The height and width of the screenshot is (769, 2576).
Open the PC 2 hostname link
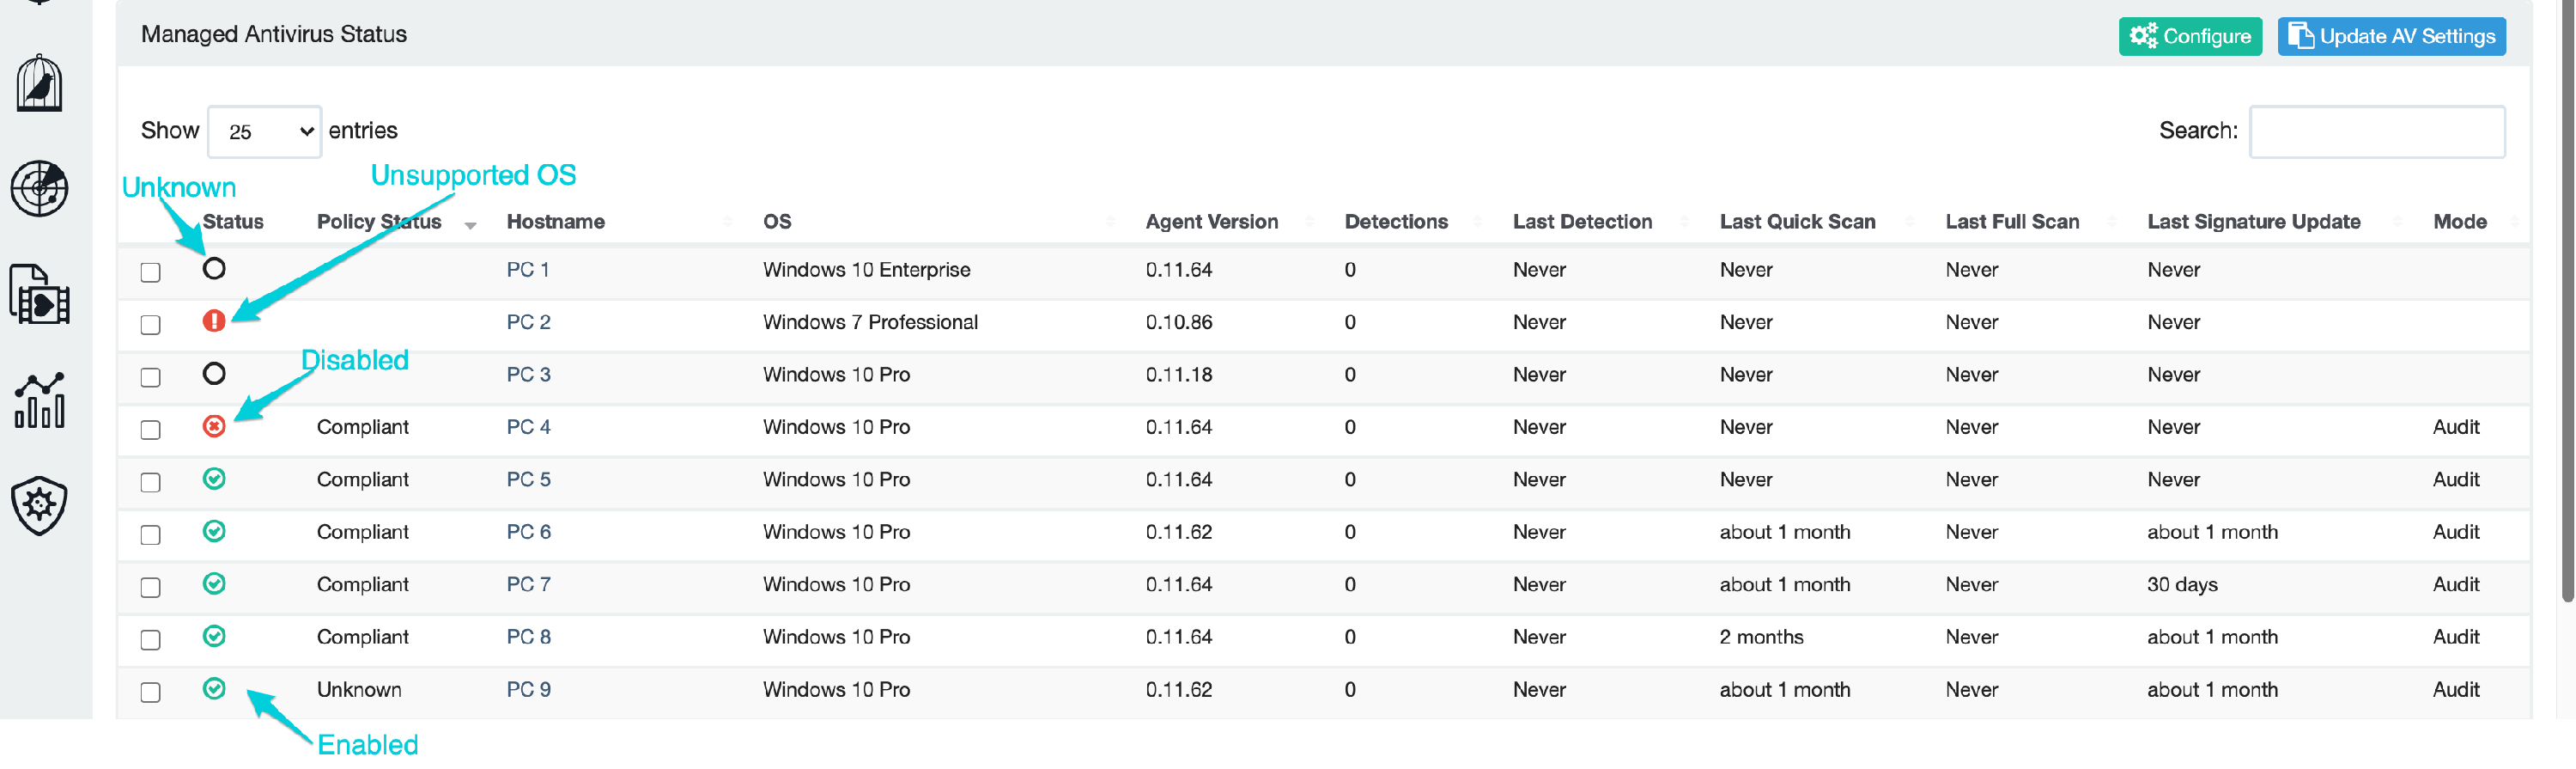[x=528, y=322]
